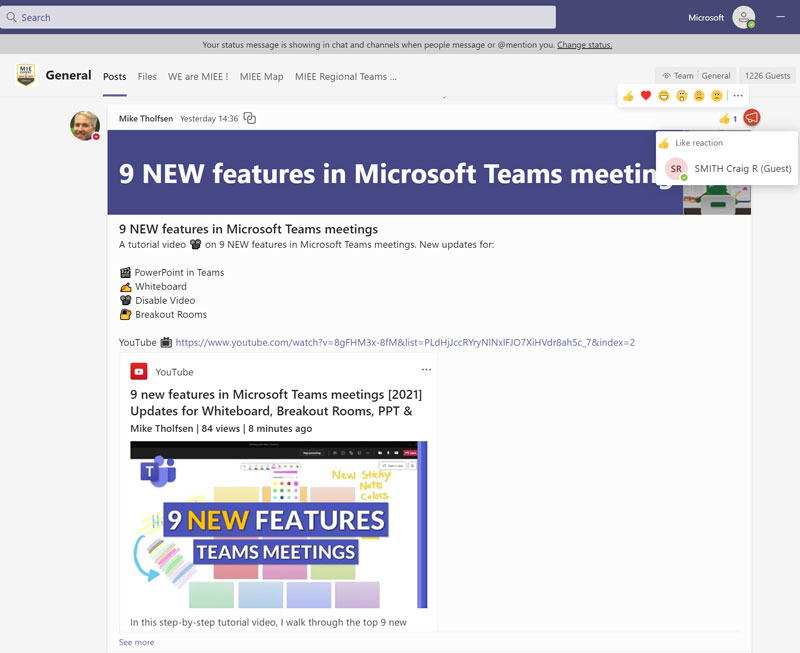Click the Whiteboard bullet line
Image resolution: width=800 pixels, height=653 pixels.
point(153,287)
